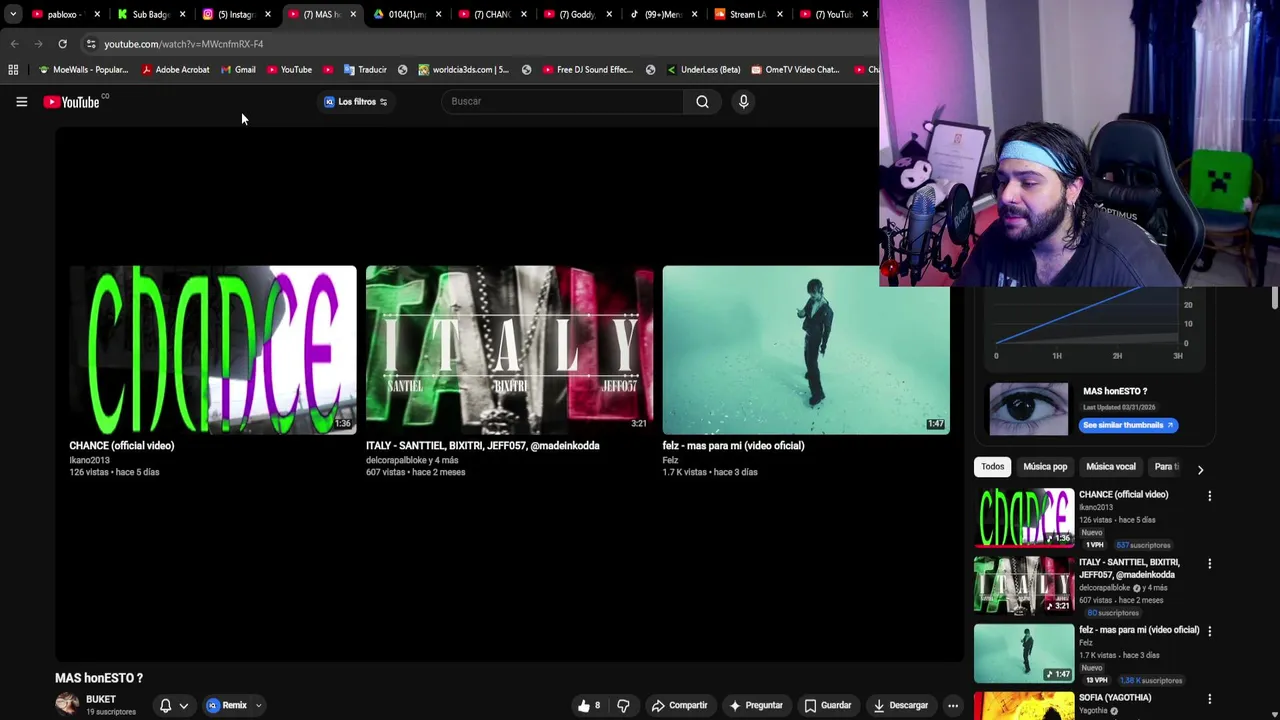This screenshot has height=720, width=1280.
Task: Open the site info icon in address bar
Action: click(91, 44)
